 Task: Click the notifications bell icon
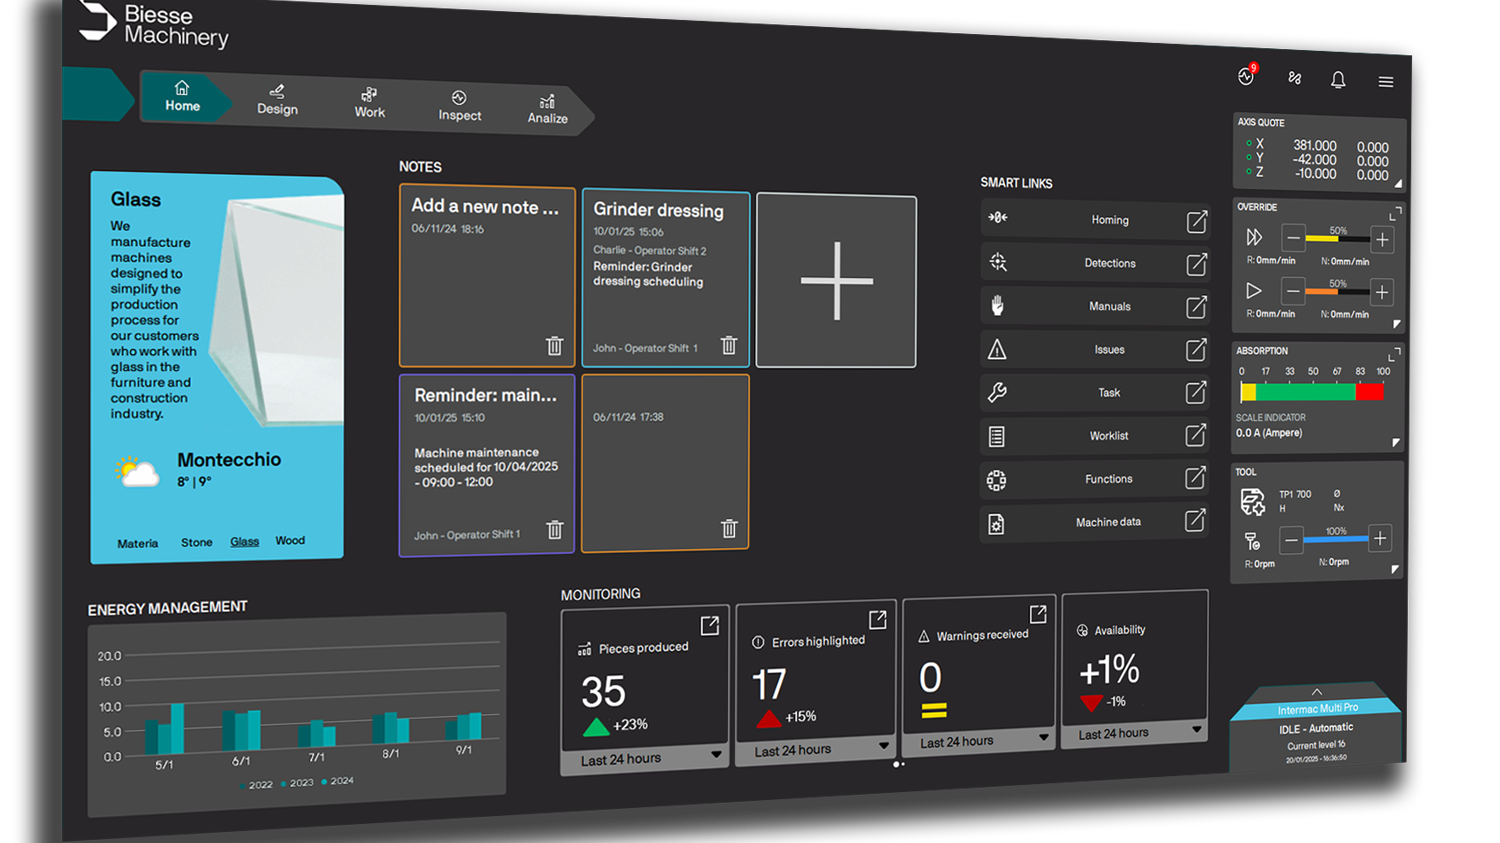1338,80
